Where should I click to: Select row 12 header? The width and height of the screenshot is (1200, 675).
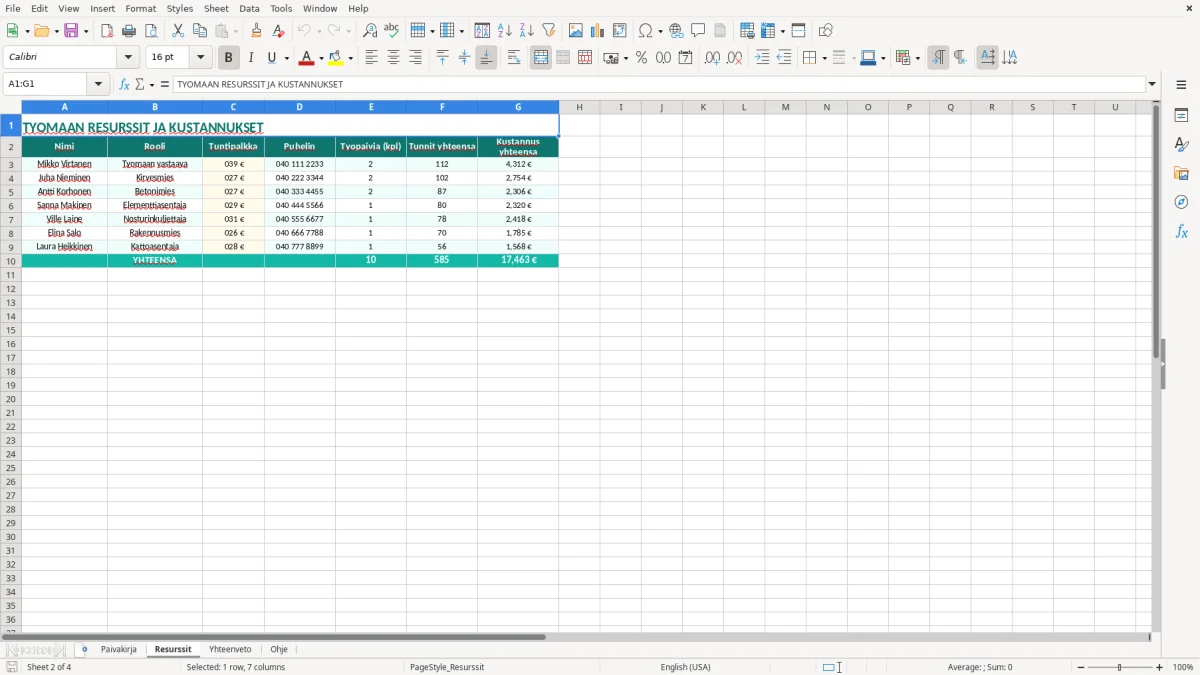[x=11, y=289]
